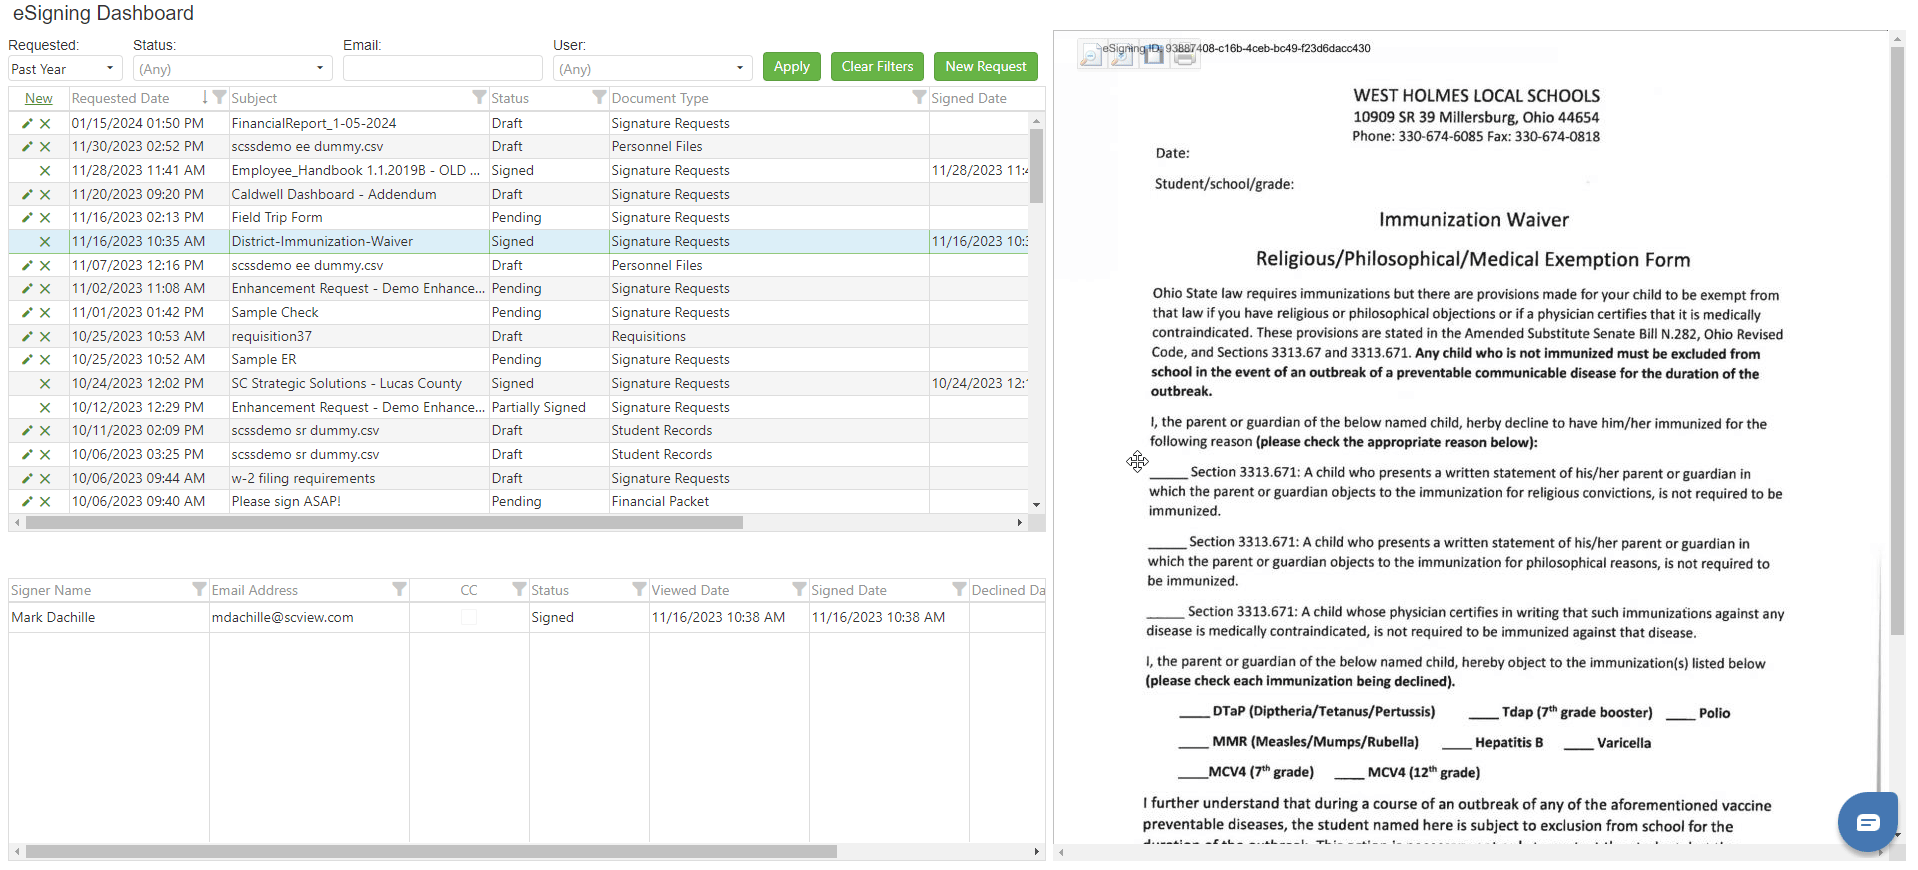Open filter for Subject column
Image resolution: width=1918 pixels, height=870 pixels.
coord(479,97)
